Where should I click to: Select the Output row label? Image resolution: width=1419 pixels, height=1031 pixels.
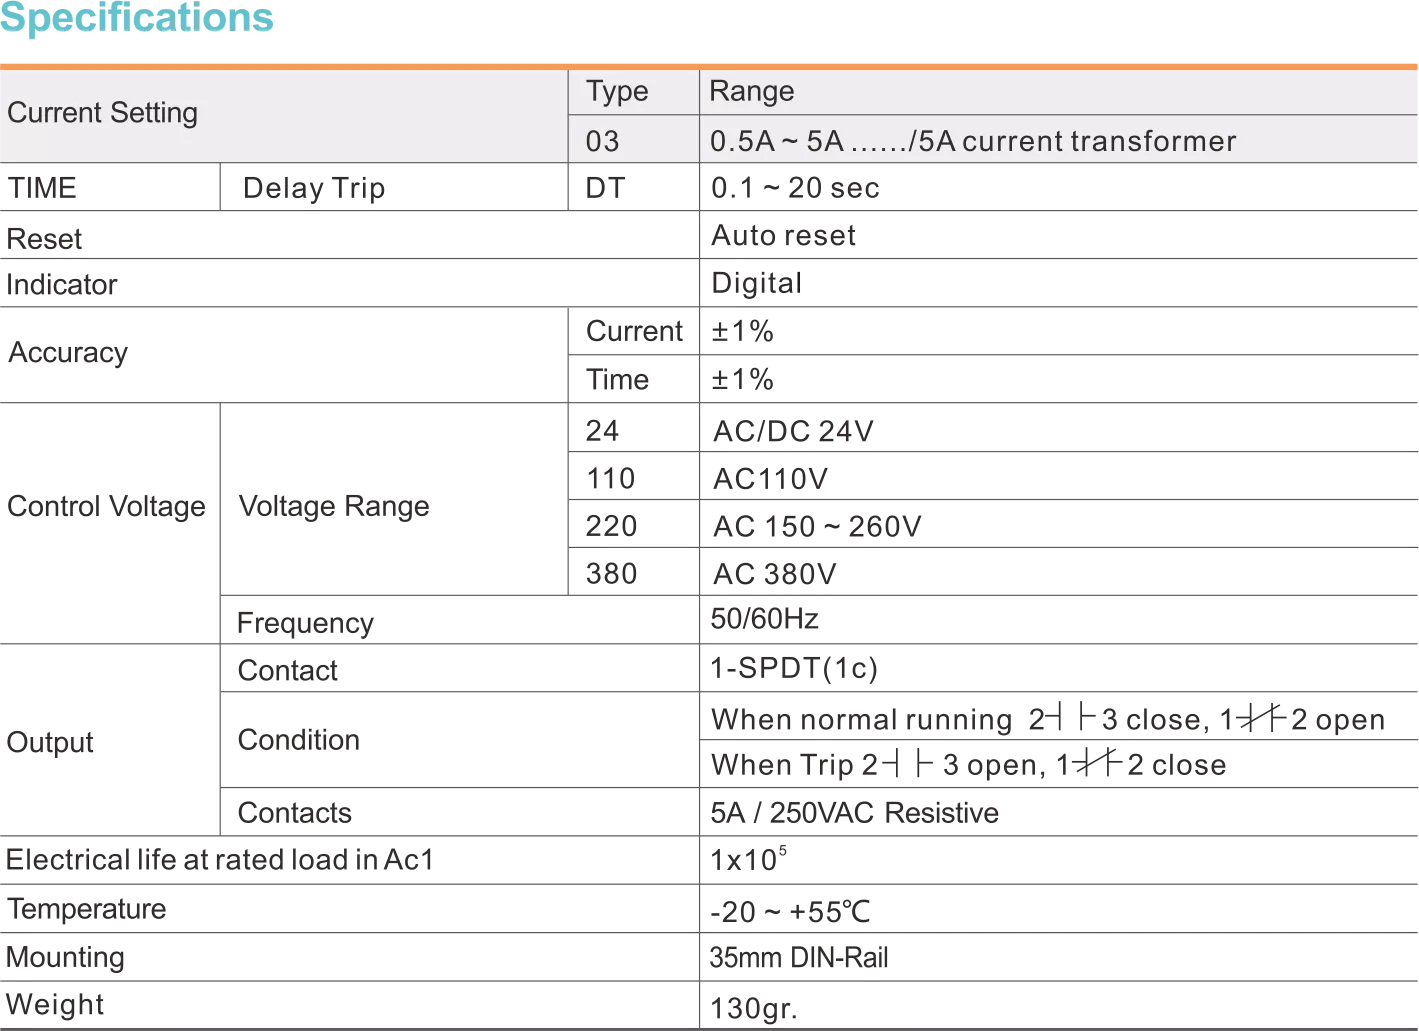[x=50, y=744]
